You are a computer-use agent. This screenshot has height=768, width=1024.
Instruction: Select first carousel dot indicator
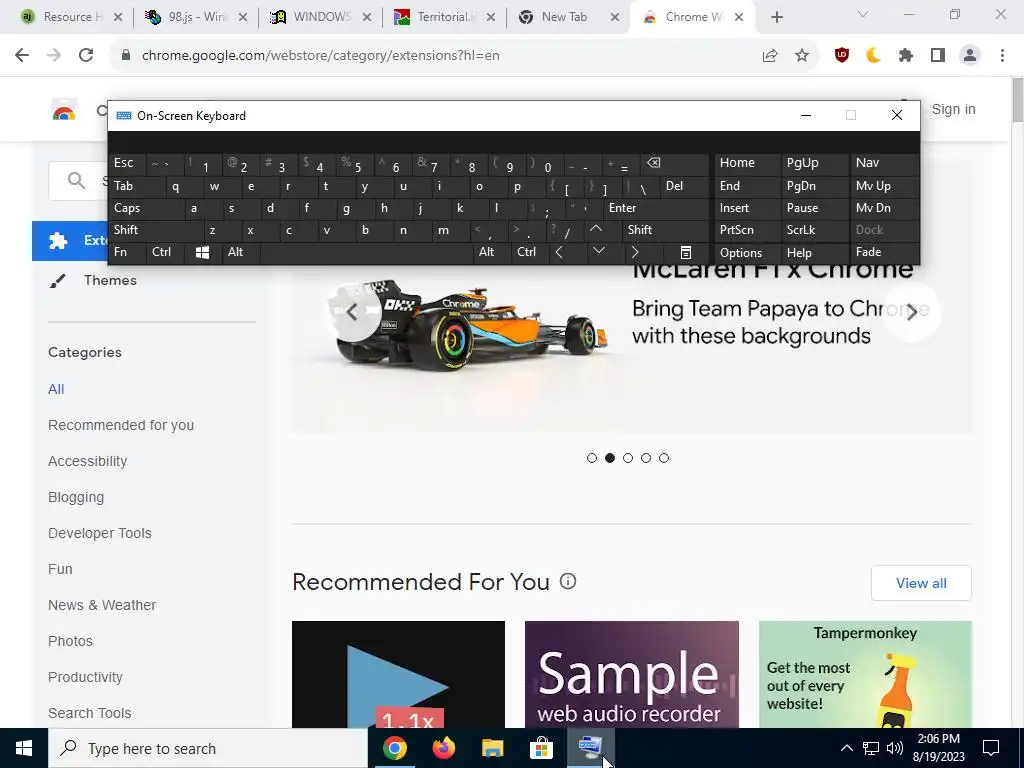pos(592,458)
